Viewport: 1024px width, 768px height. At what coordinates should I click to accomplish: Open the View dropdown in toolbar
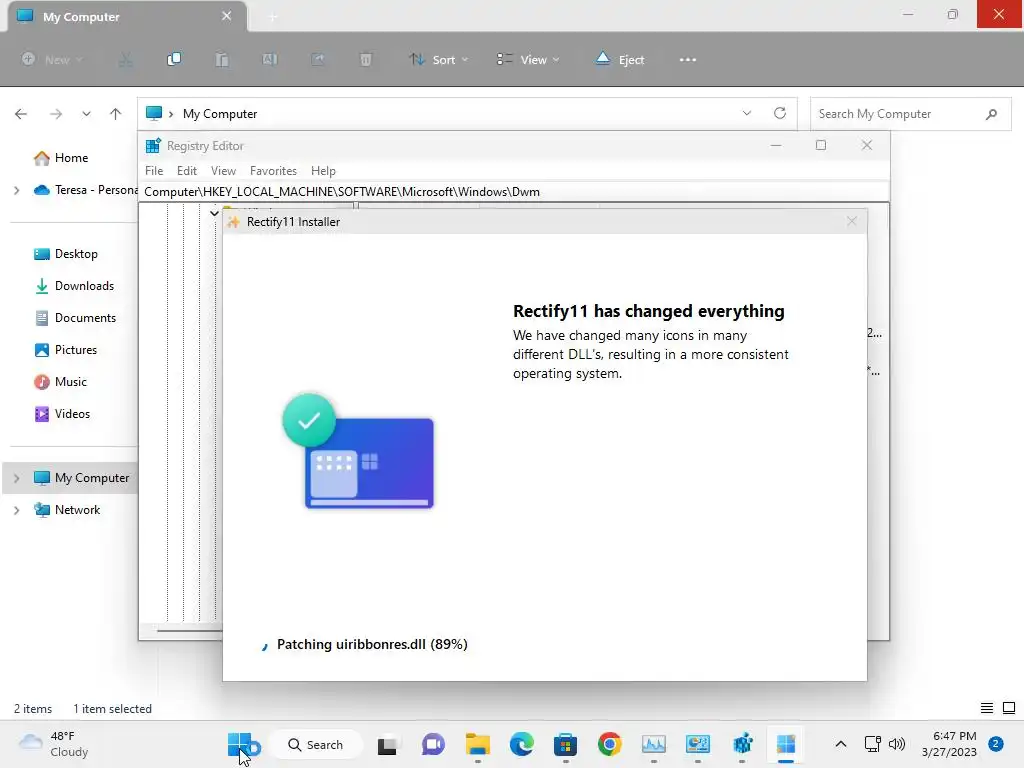(528, 59)
